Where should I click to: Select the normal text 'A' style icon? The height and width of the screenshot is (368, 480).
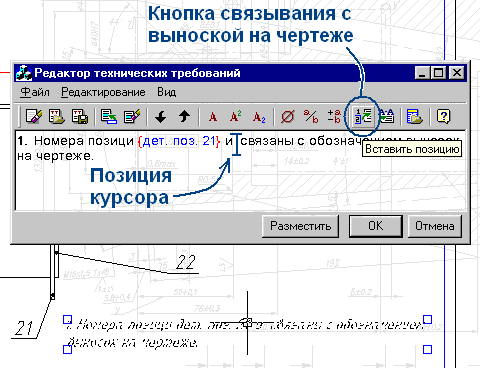pyautogui.click(x=213, y=117)
